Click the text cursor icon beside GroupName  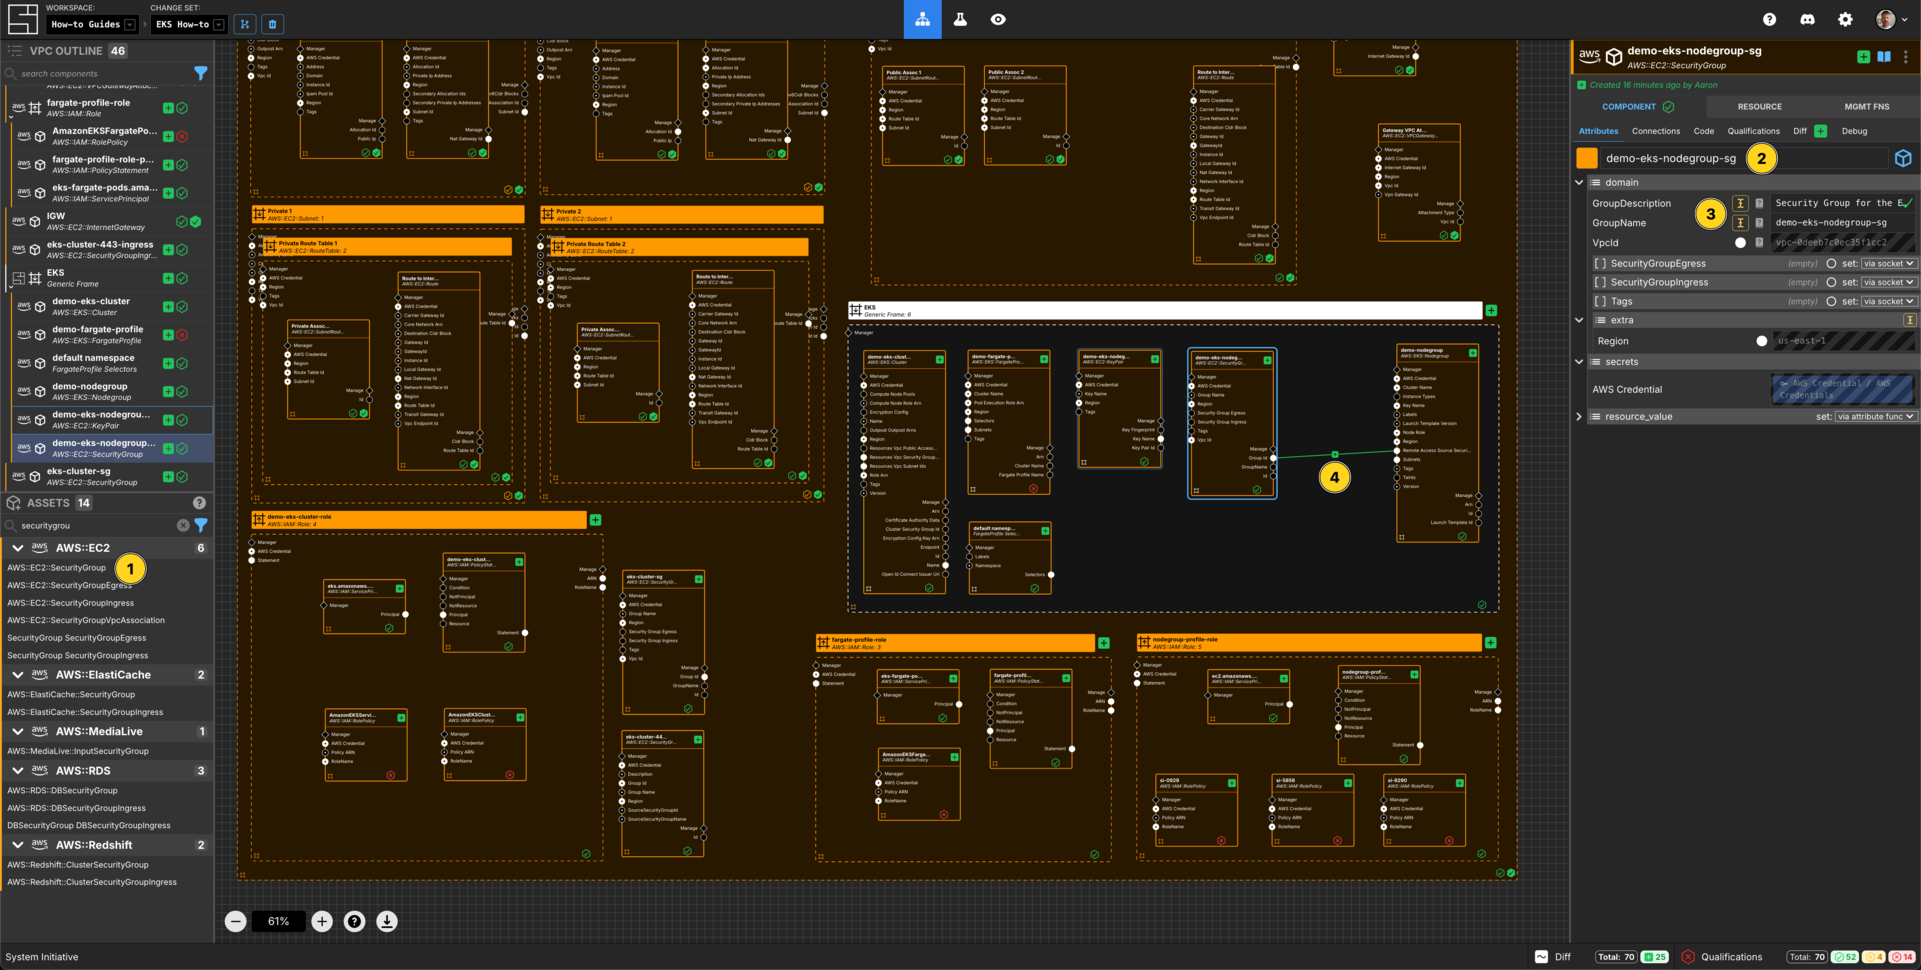[x=1740, y=223]
